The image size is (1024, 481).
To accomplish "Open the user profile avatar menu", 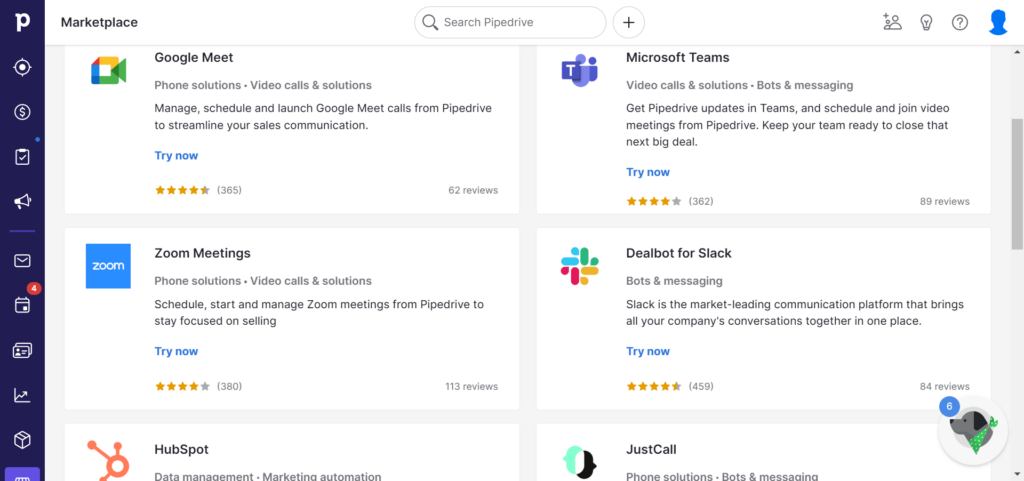I will [998, 22].
